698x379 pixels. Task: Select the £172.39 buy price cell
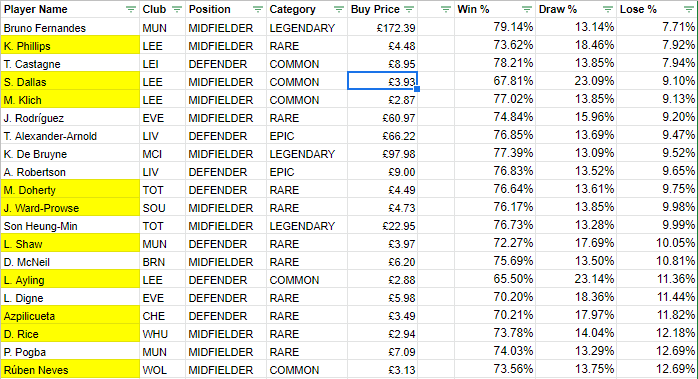(382, 28)
